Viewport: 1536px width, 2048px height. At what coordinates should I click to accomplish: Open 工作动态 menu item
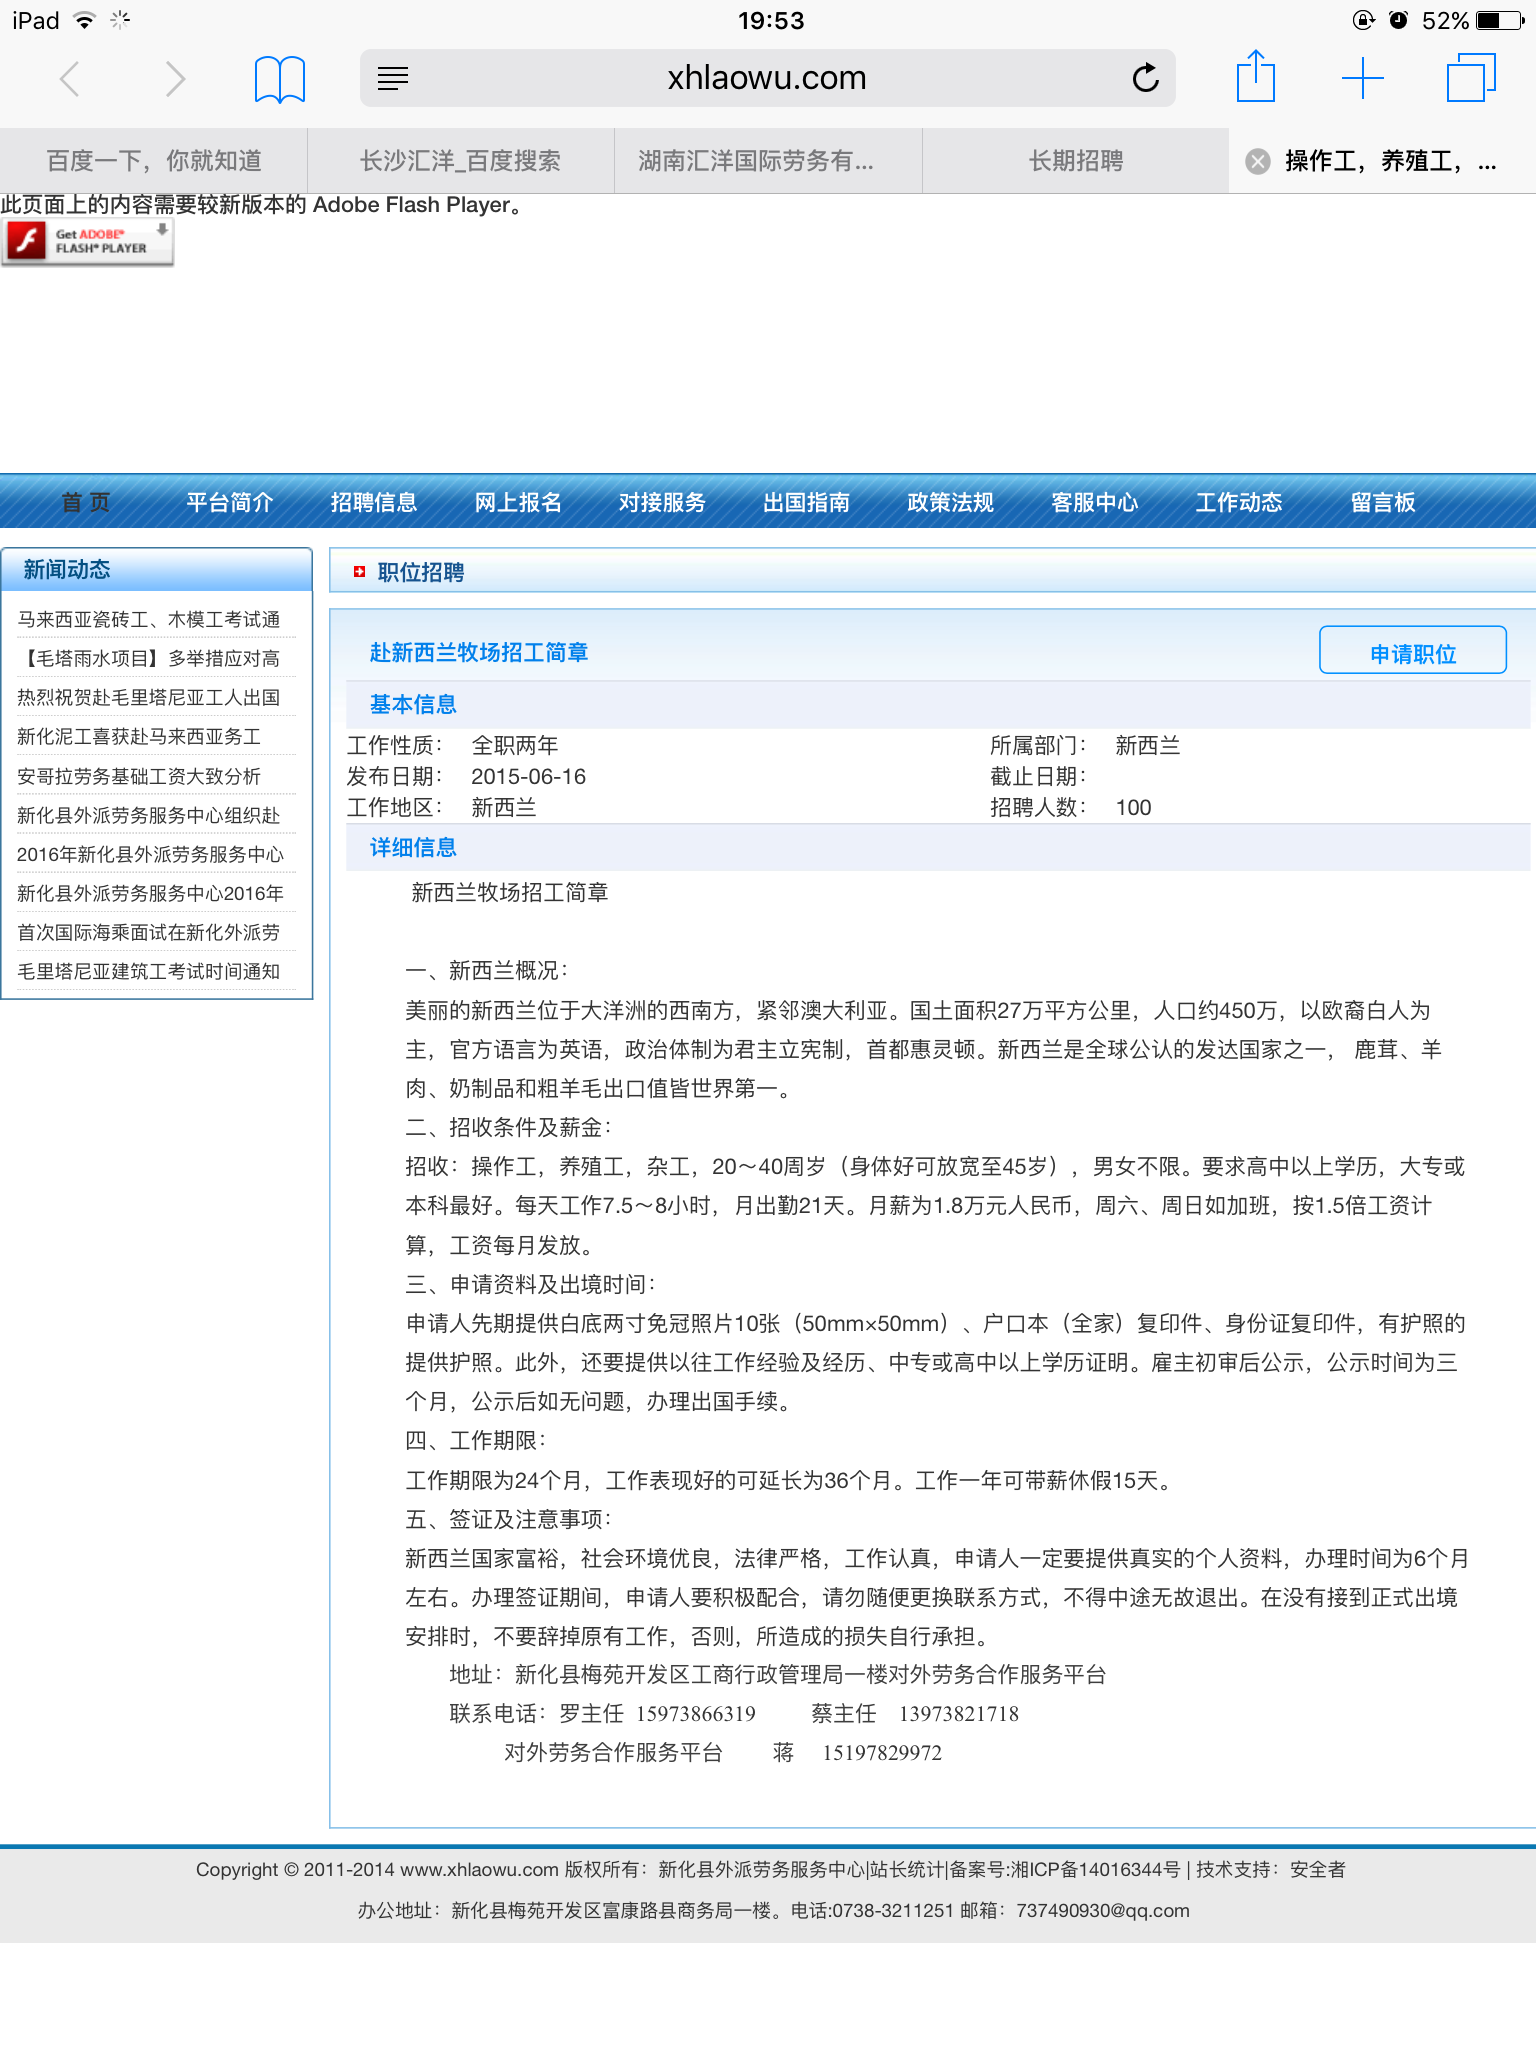(x=1238, y=502)
